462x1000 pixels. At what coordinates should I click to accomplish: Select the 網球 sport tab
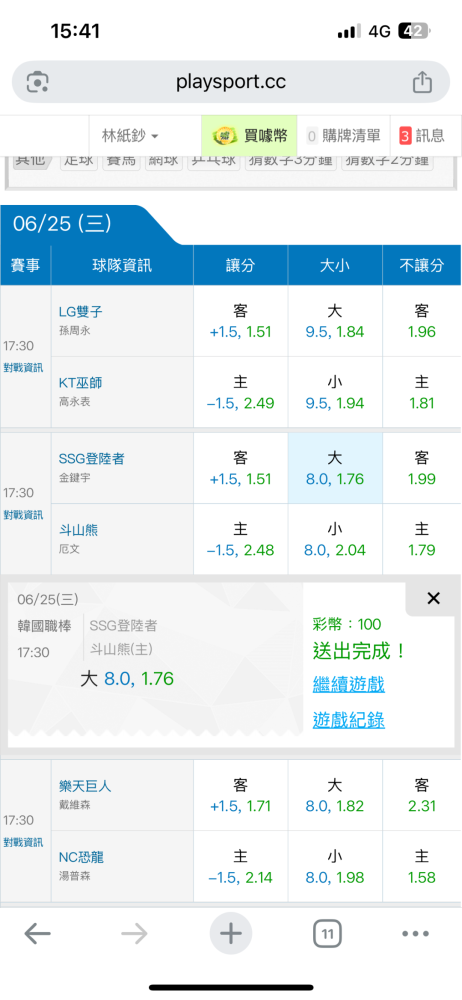[163, 161]
